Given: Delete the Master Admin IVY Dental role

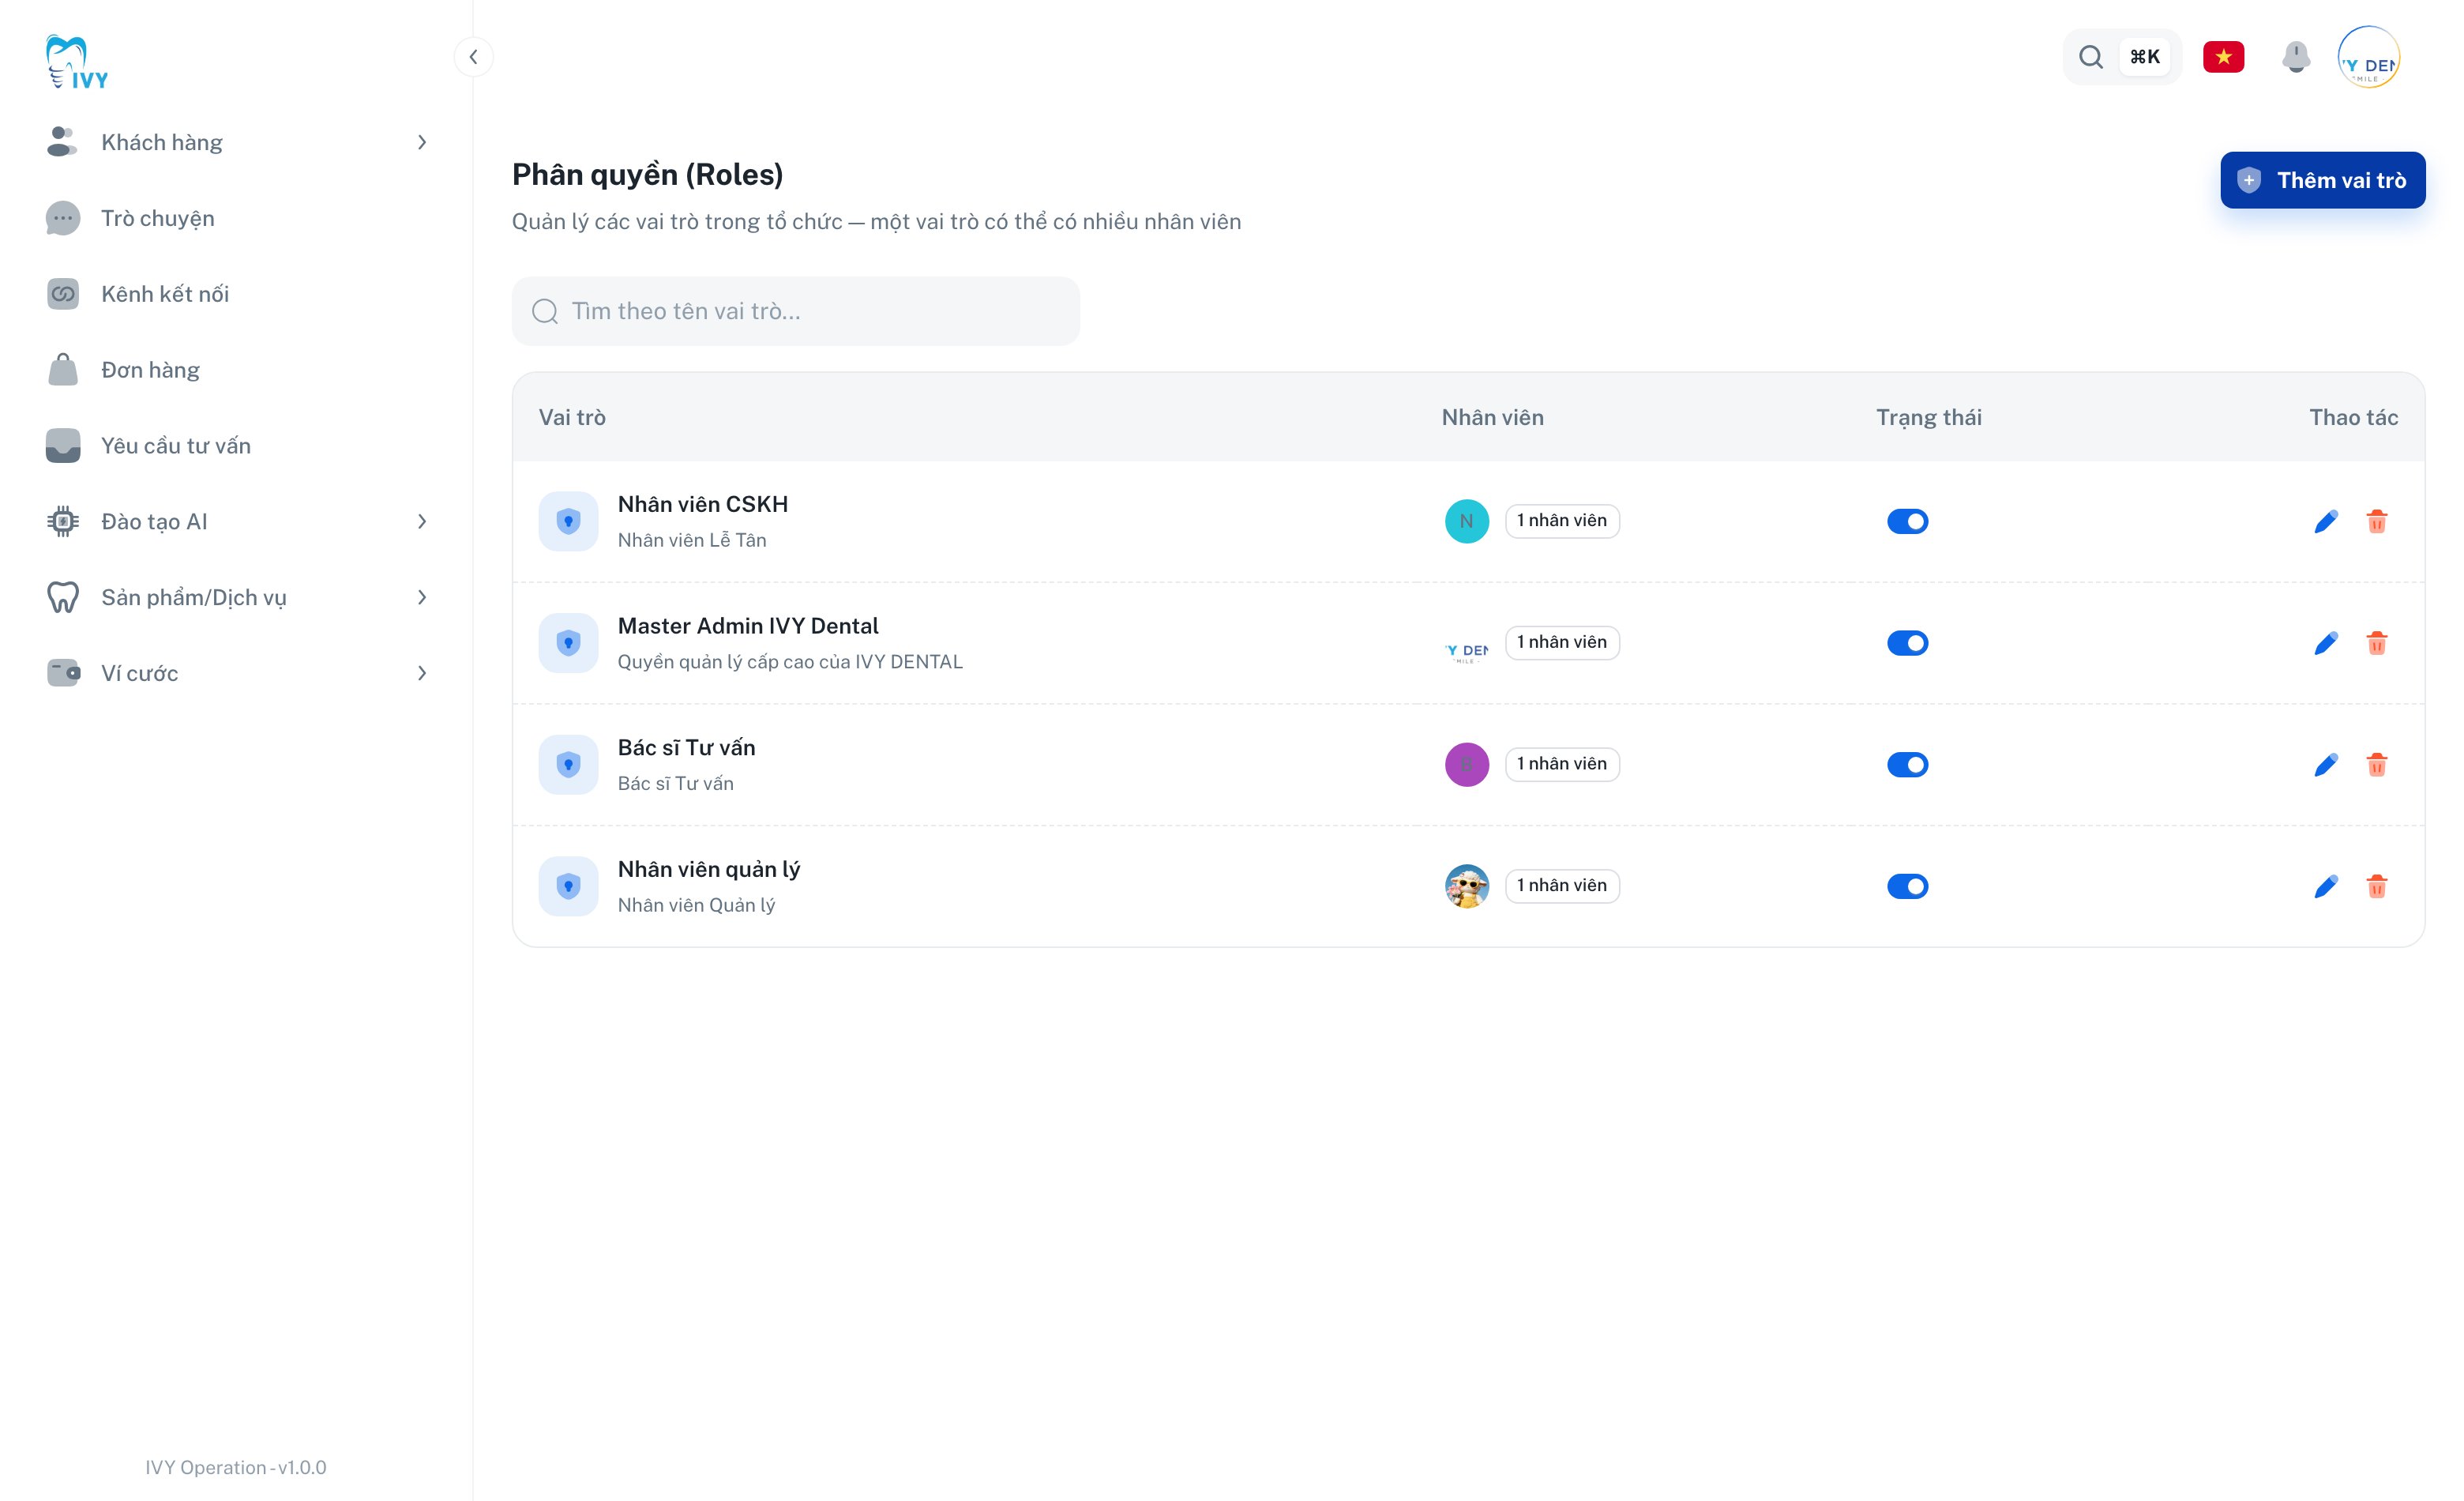Looking at the screenshot, I should [x=2377, y=643].
